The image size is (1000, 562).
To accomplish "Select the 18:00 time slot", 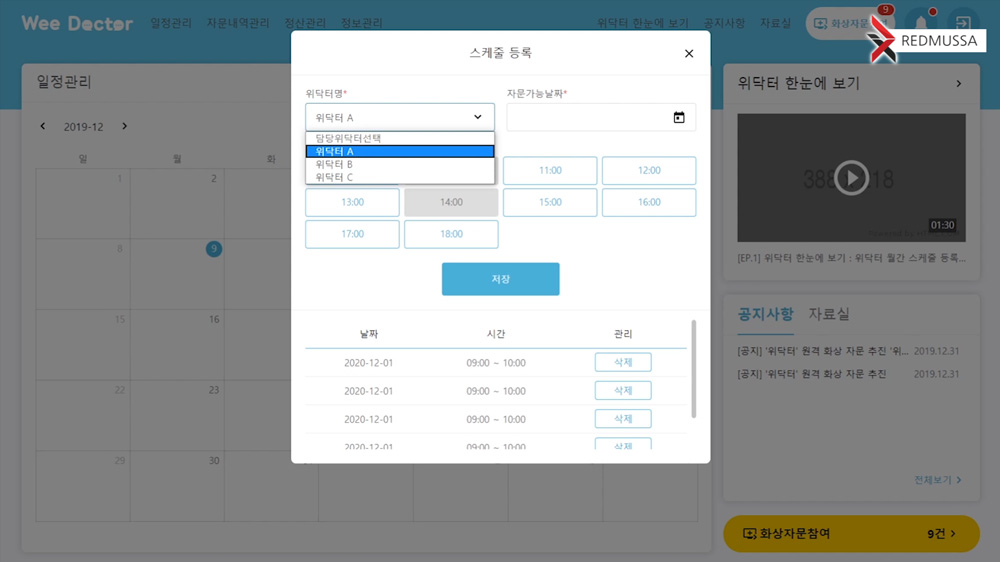I will point(451,234).
